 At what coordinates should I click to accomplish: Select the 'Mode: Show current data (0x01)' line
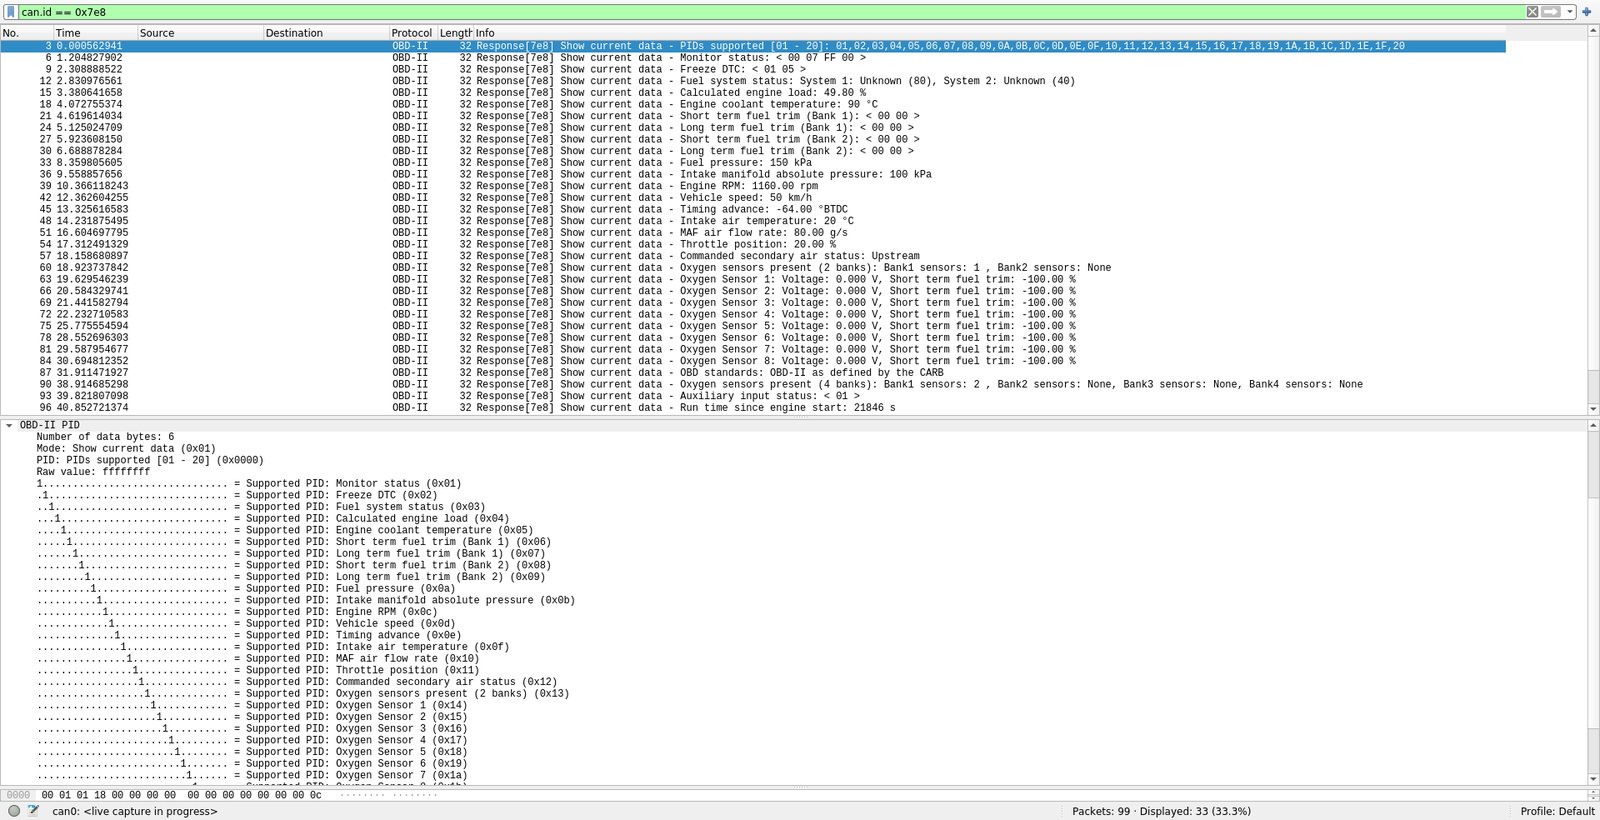pos(126,449)
